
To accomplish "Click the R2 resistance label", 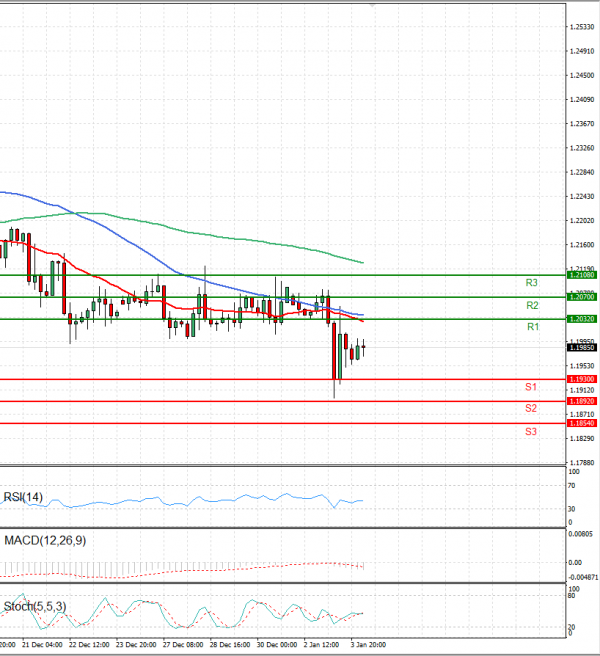I will (532, 305).
